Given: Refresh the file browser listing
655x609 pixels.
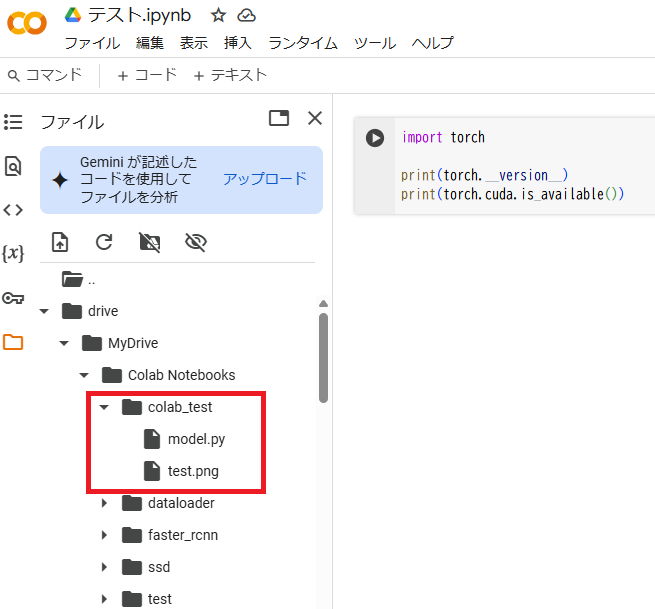Looking at the screenshot, I should [104, 242].
